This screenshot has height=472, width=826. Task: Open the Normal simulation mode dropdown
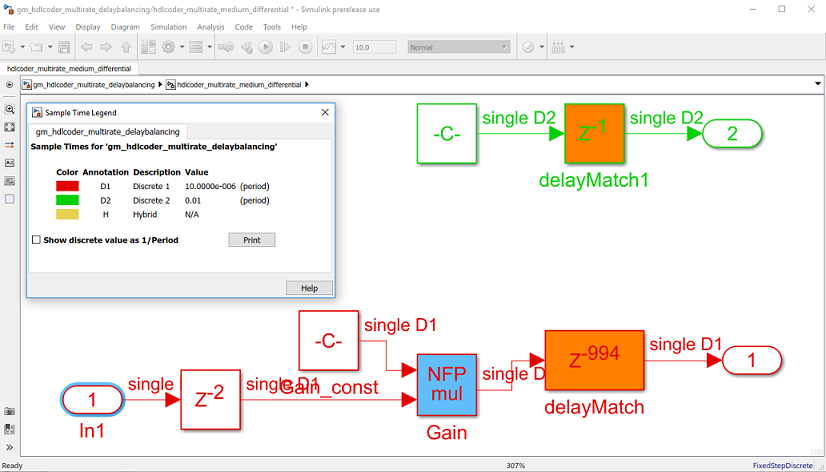pyautogui.click(x=459, y=47)
